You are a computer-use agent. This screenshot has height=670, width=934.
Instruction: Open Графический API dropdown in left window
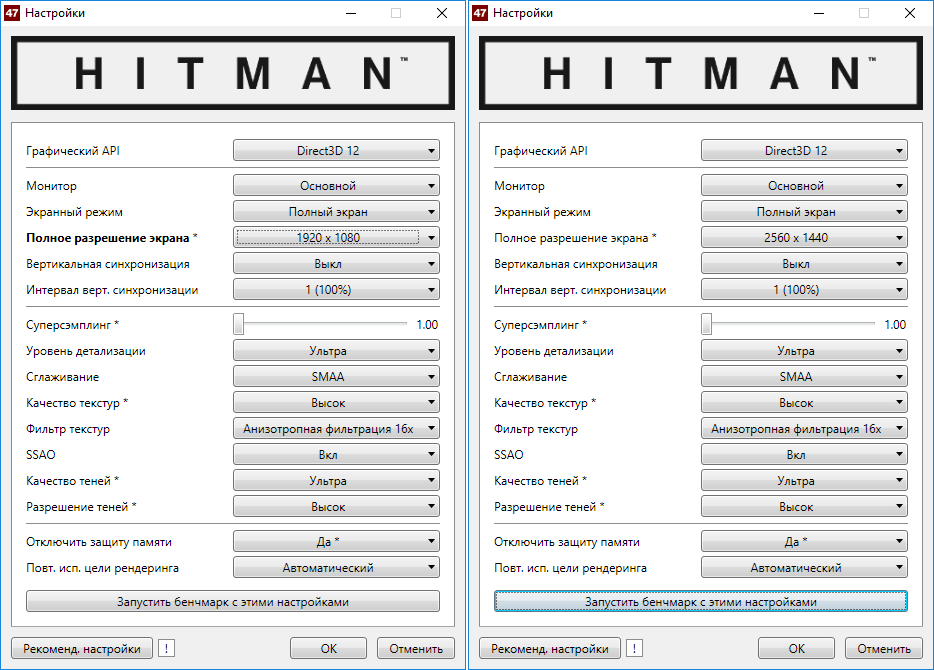click(x=337, y=151)
